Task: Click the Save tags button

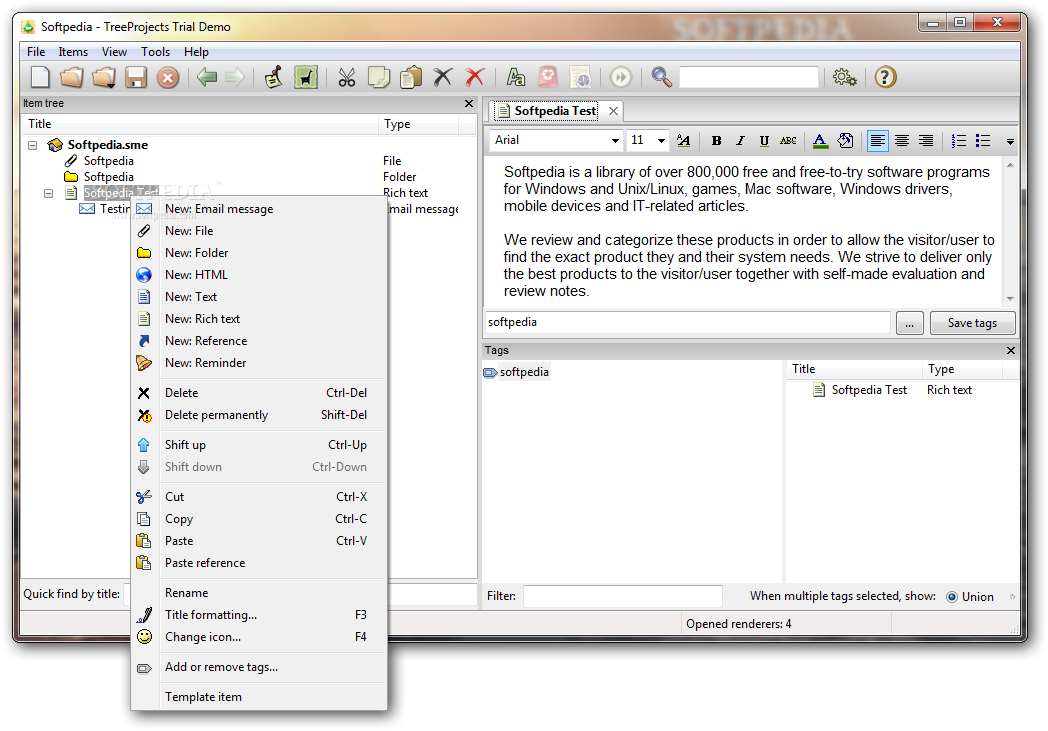Action: coord(972,323)
